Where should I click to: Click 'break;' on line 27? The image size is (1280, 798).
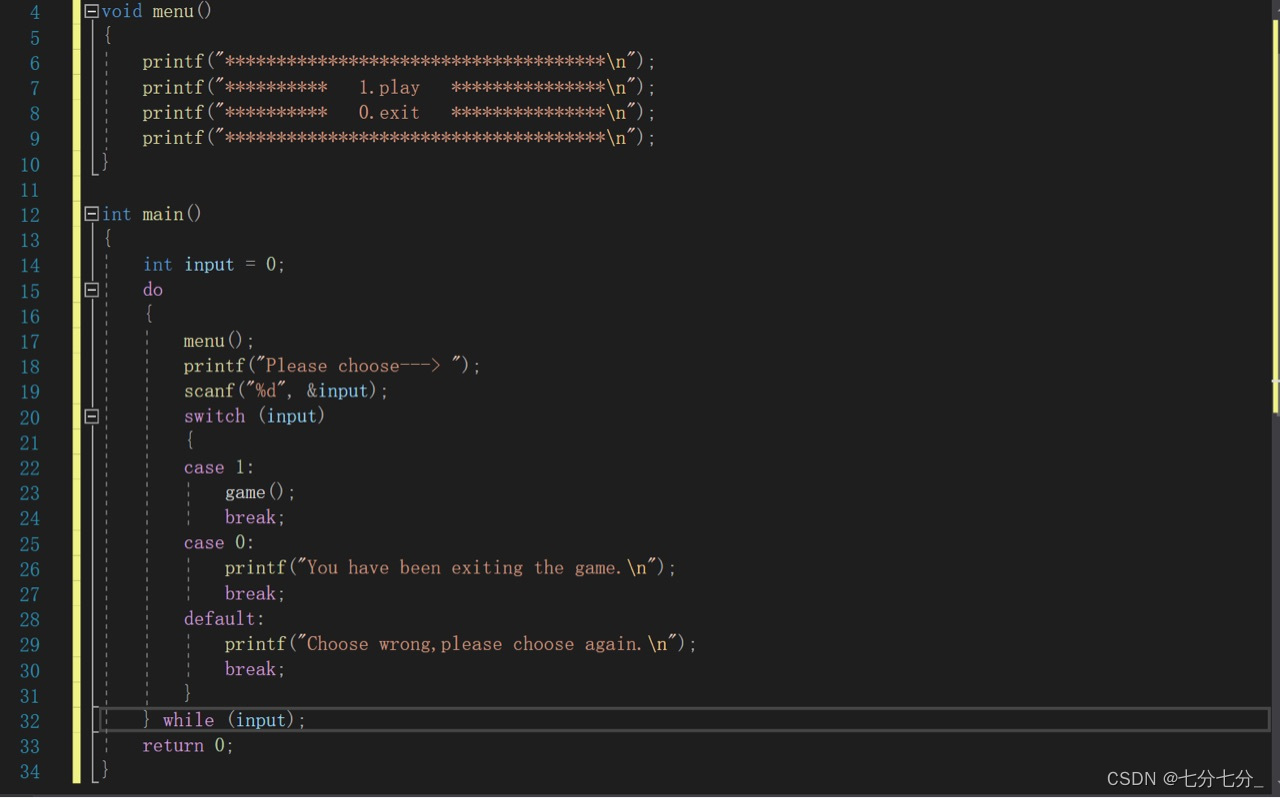pos(255,593)
